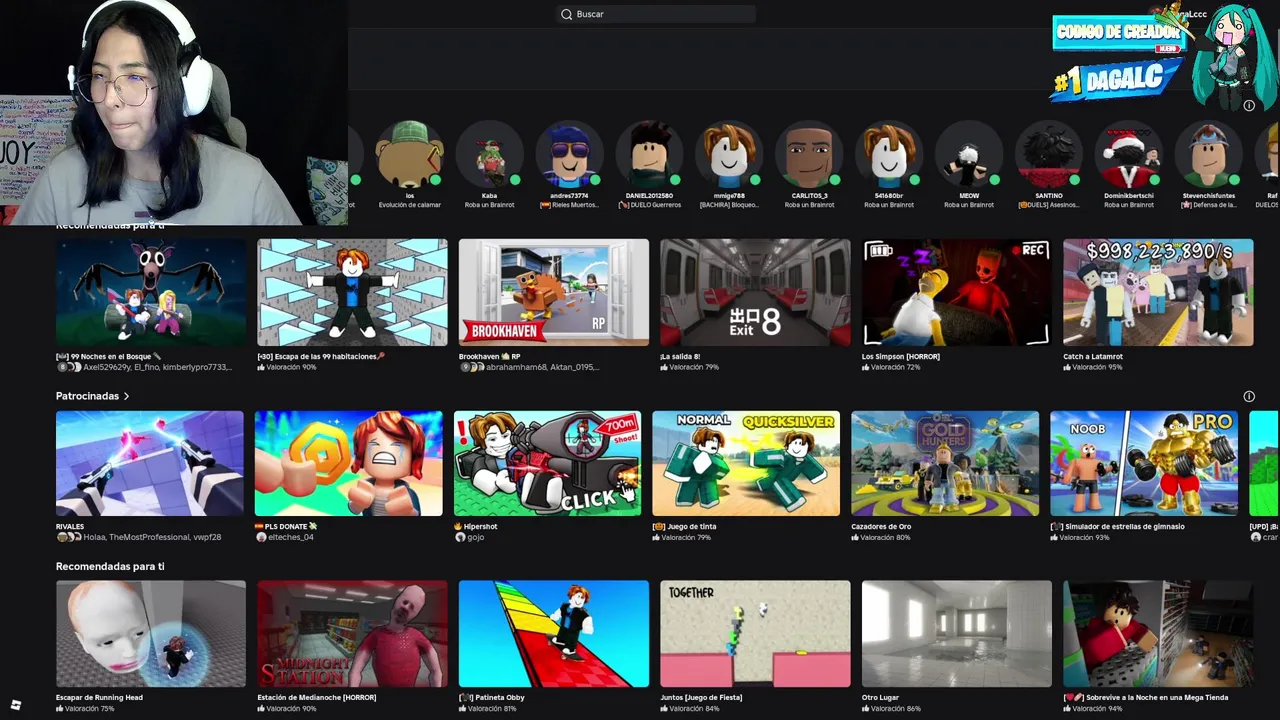Click 'Valoración 72%' under Los Simpson
The height and width of the screenshot is (720, 1280).
(x=895, y=367)
